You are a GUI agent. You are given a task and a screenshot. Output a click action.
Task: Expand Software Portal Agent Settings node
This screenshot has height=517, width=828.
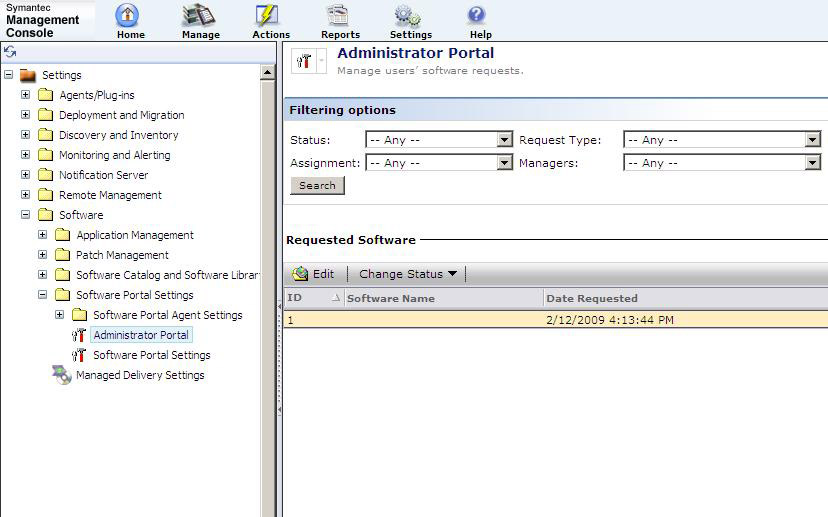[x=59, y=315]
